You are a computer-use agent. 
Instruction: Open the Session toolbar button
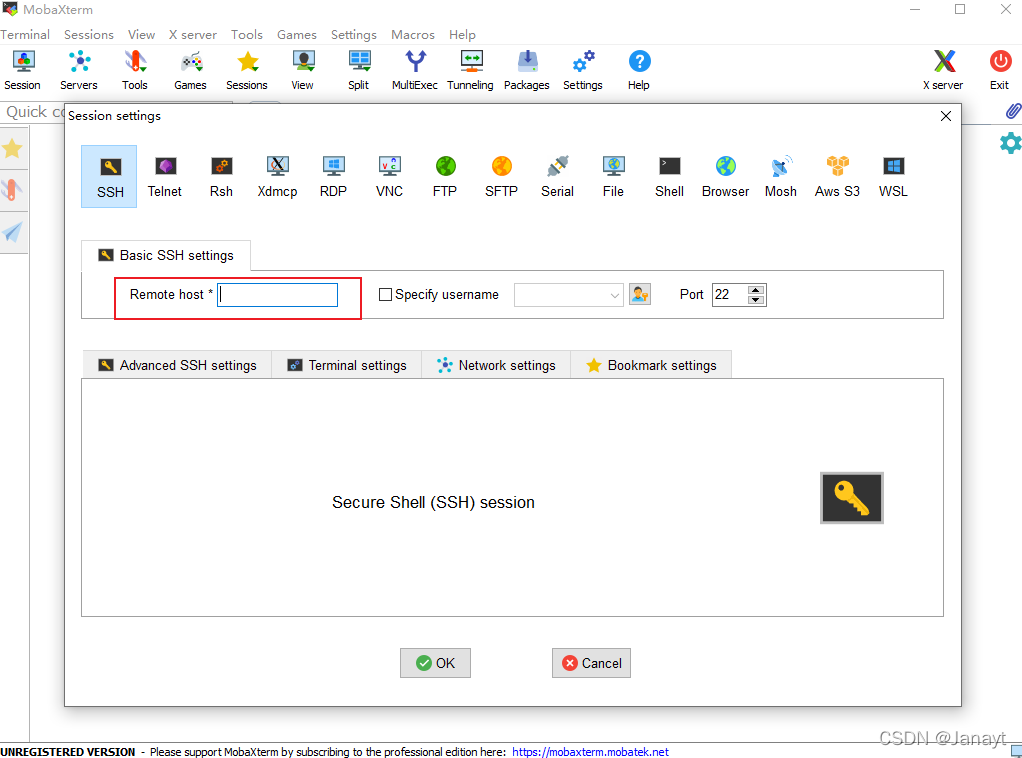pyautogui.click(x=23, y=70)
